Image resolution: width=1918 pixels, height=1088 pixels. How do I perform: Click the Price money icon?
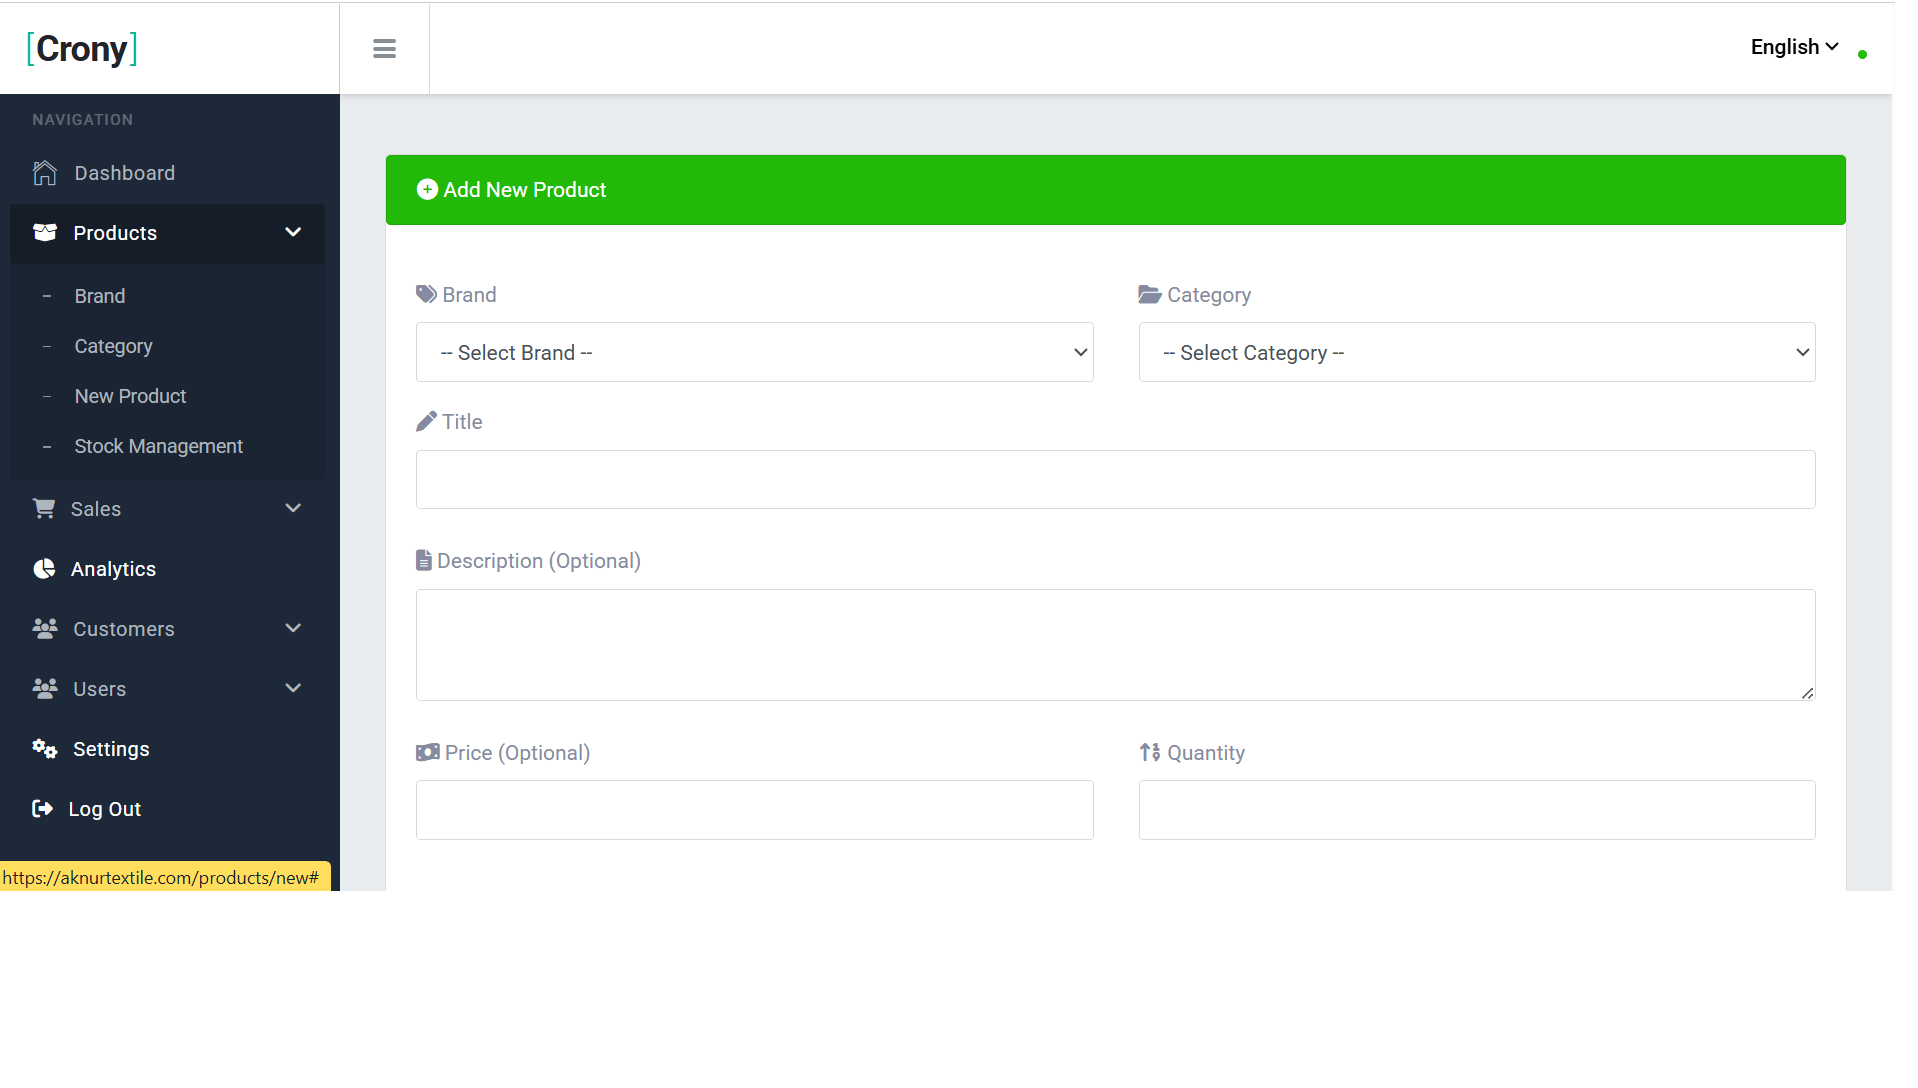[428, 752]
